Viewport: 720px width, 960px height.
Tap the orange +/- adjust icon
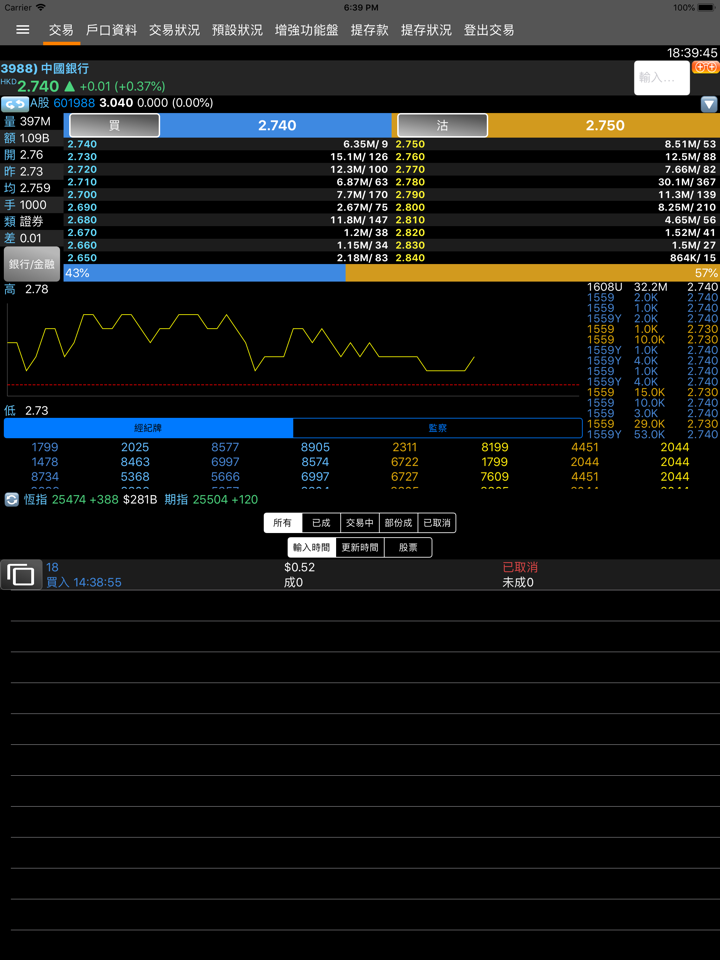coord(705,67)
